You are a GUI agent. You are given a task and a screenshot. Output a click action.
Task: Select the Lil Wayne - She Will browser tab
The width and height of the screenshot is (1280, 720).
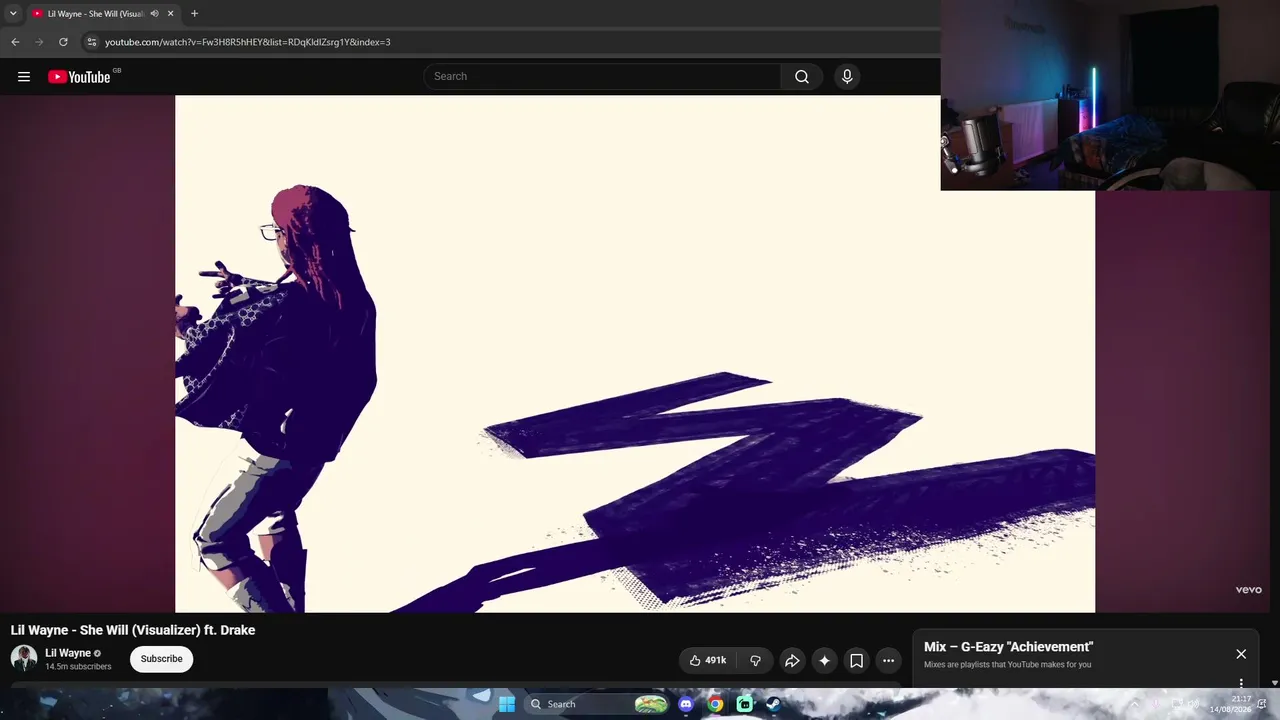(103, 14)
